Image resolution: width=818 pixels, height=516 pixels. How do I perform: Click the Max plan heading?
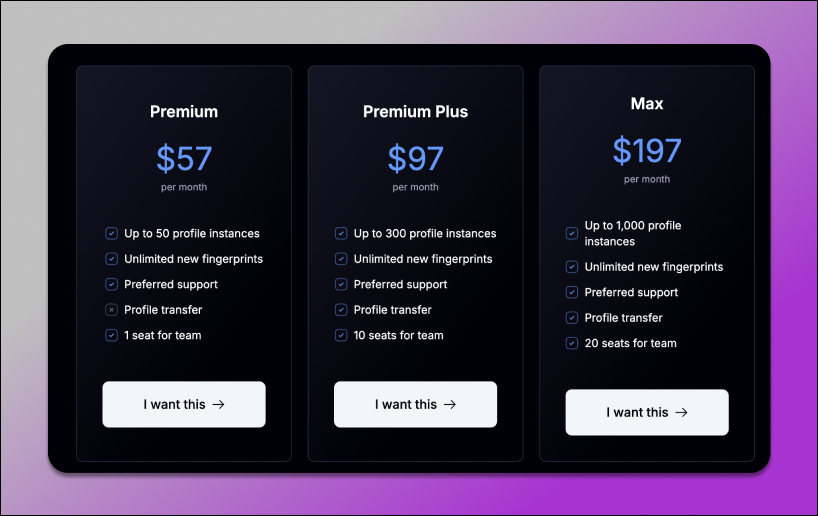647,104
